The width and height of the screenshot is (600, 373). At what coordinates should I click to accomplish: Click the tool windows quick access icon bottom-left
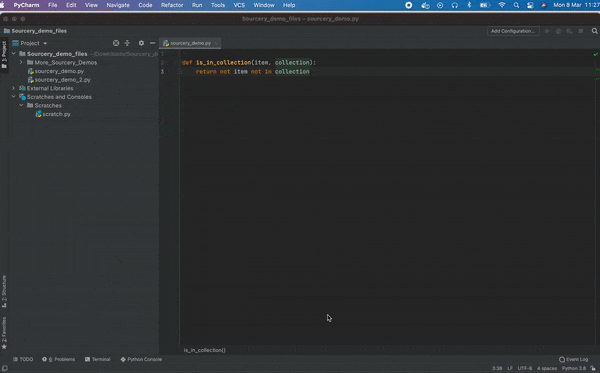pyautogui.click(x=5, y=368)
